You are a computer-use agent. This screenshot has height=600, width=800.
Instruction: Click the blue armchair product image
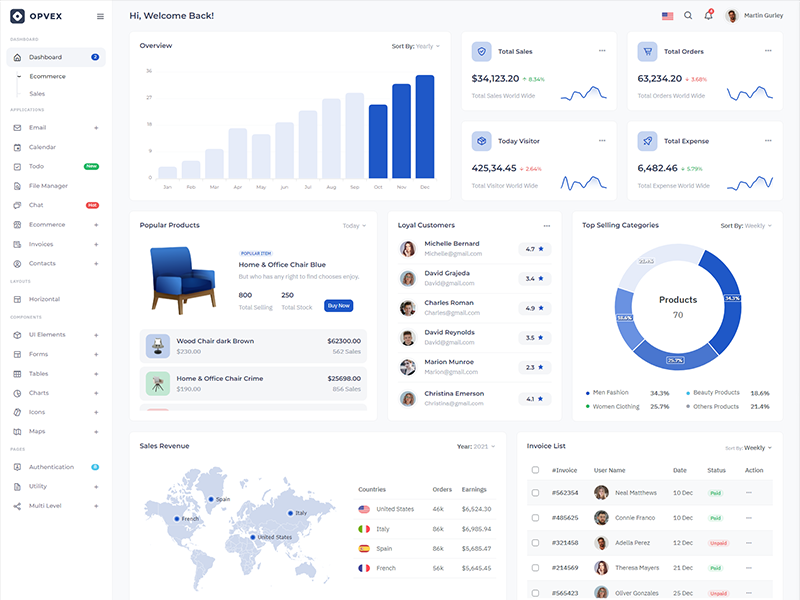pos(182,277)
